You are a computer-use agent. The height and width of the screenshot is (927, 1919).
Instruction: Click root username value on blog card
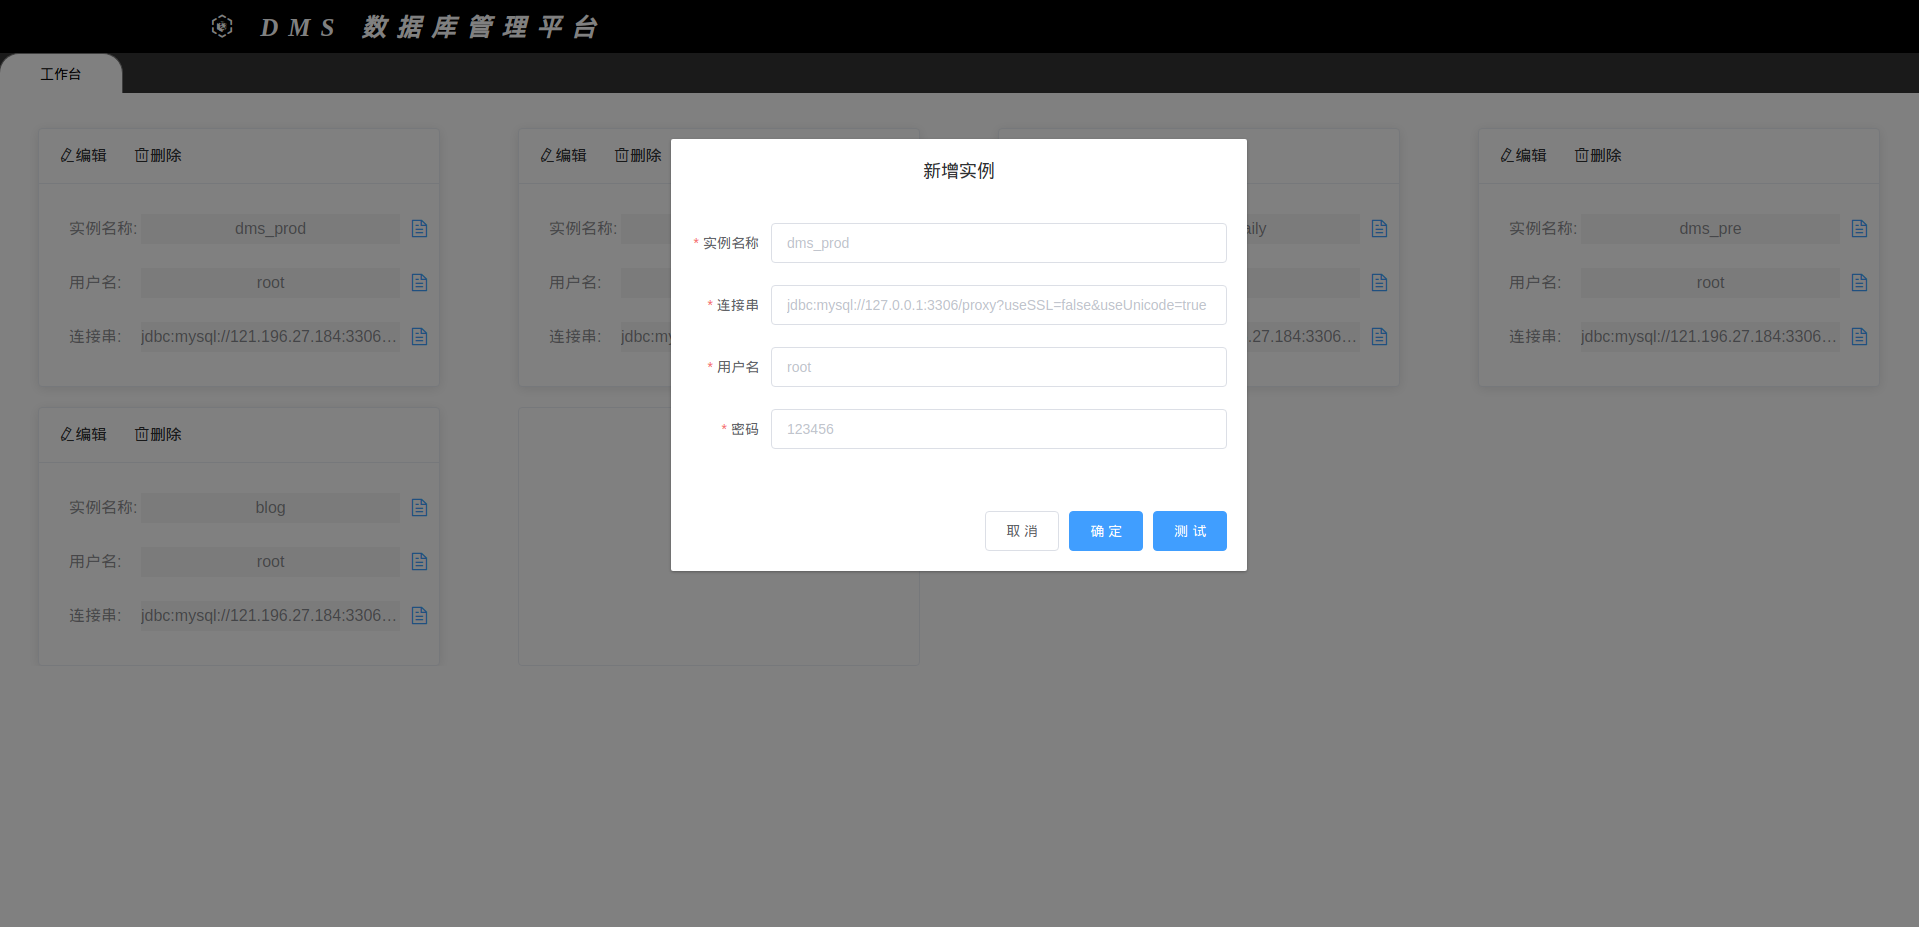coord(270,562)
